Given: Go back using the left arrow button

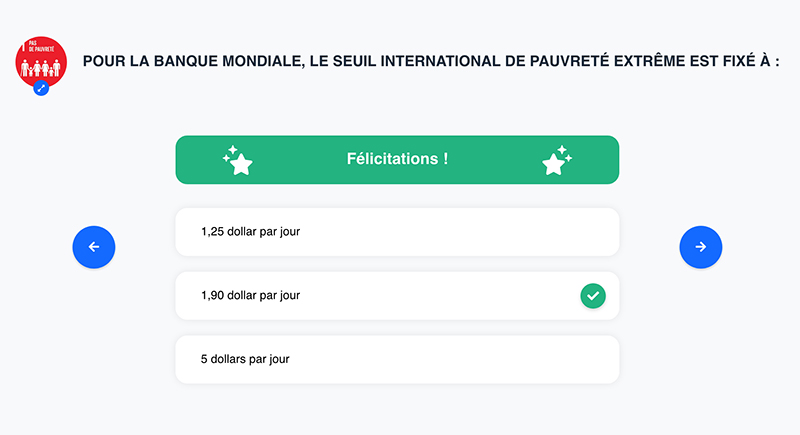Looking at the screenshot, I should [x=94, y=247].
